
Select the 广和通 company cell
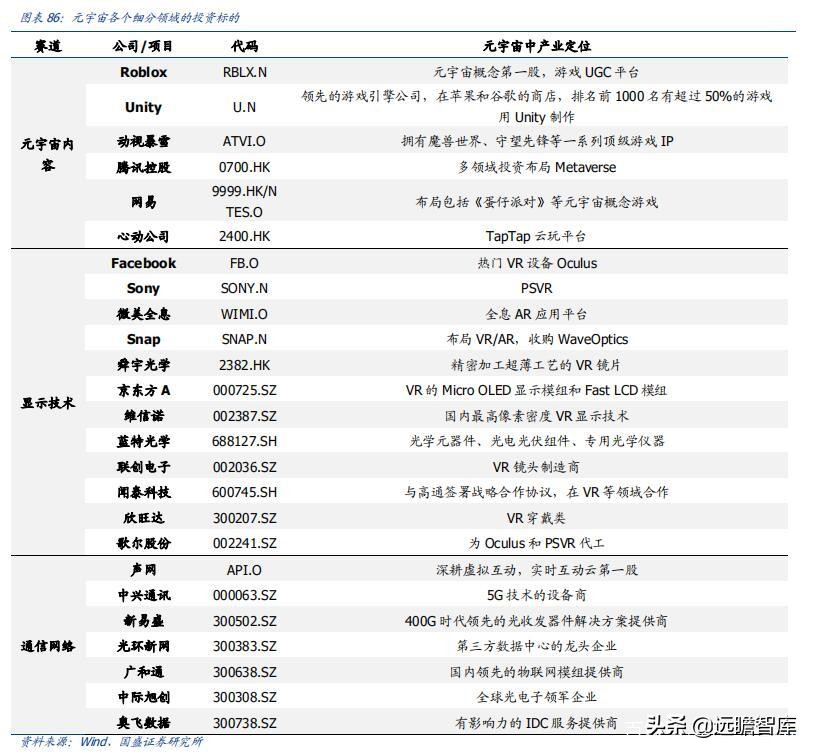tap(143, 672)
